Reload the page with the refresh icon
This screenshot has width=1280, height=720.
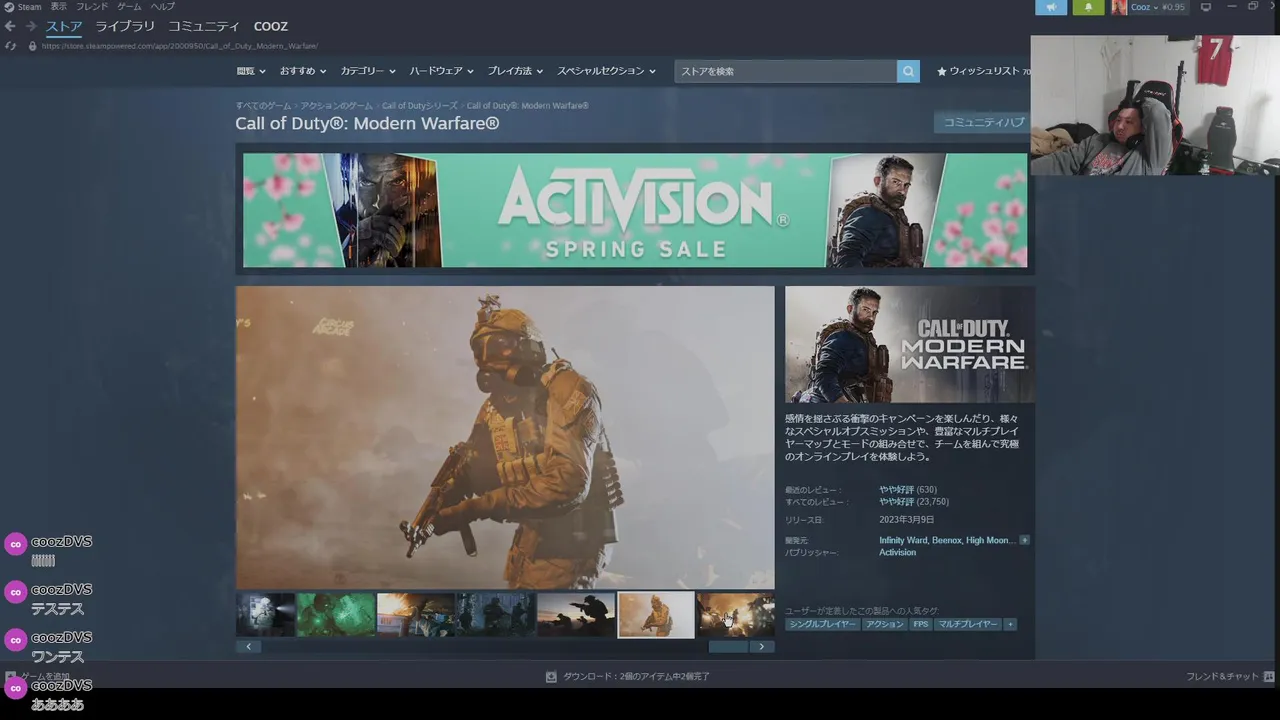click(x=10, y=46)
